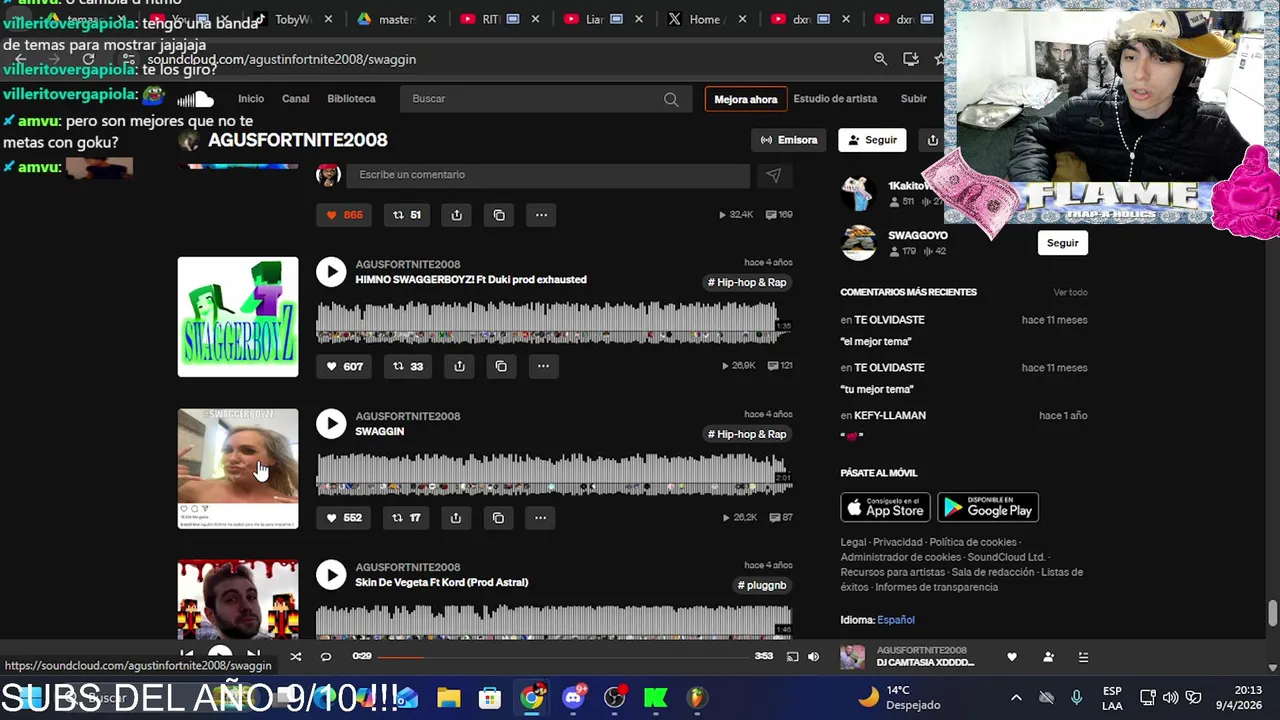Click the Mejora ahora button
Viewport: 1280px width, 720px height.
tap(745, 99)
